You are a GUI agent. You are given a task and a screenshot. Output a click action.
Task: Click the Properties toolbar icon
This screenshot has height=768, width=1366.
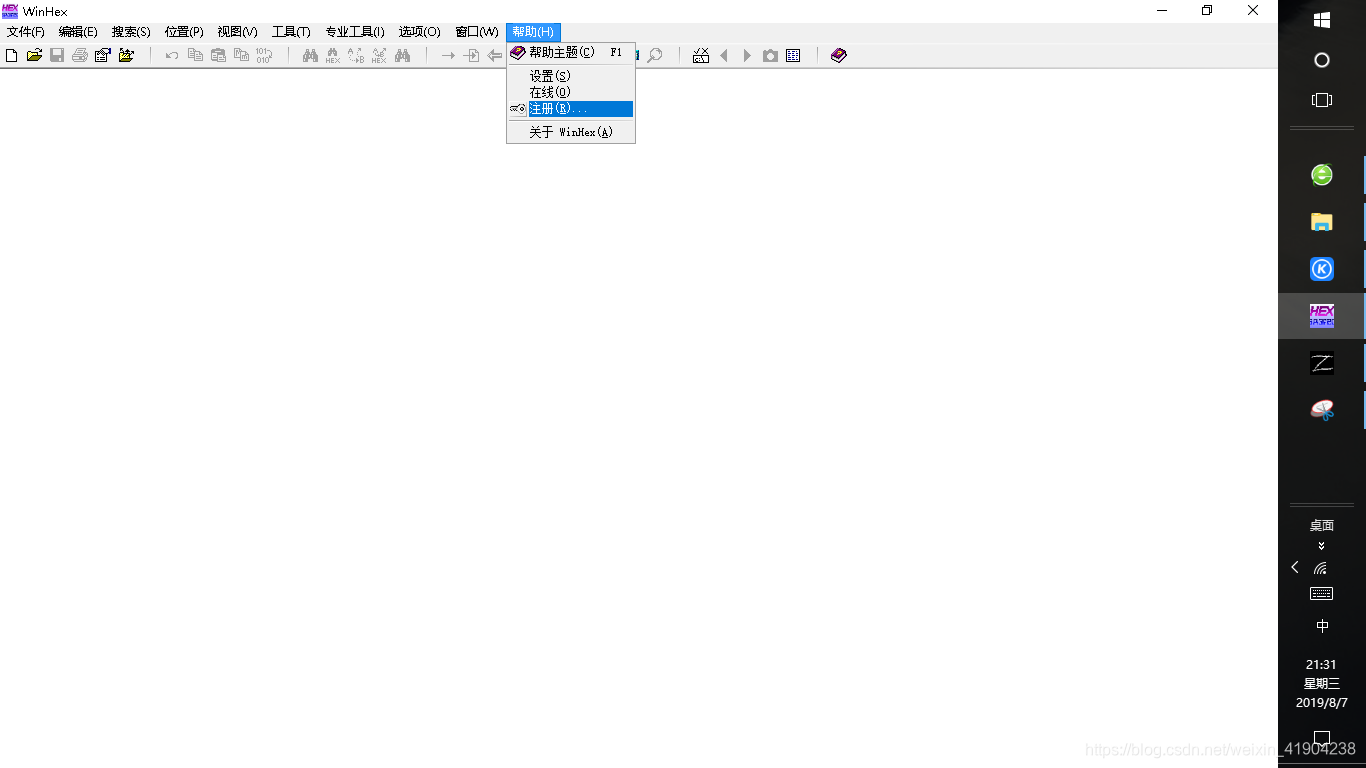click(103, 56)
